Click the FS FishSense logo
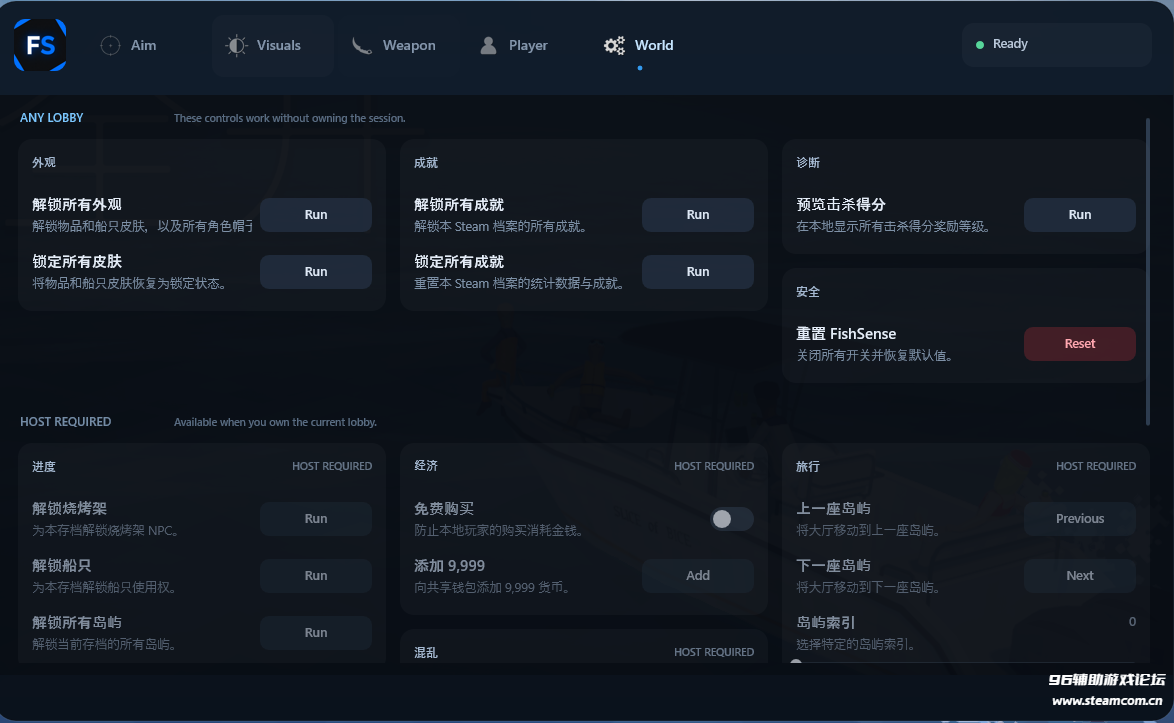The width and height of the screenshot is (1174, 723). [40, 45]
